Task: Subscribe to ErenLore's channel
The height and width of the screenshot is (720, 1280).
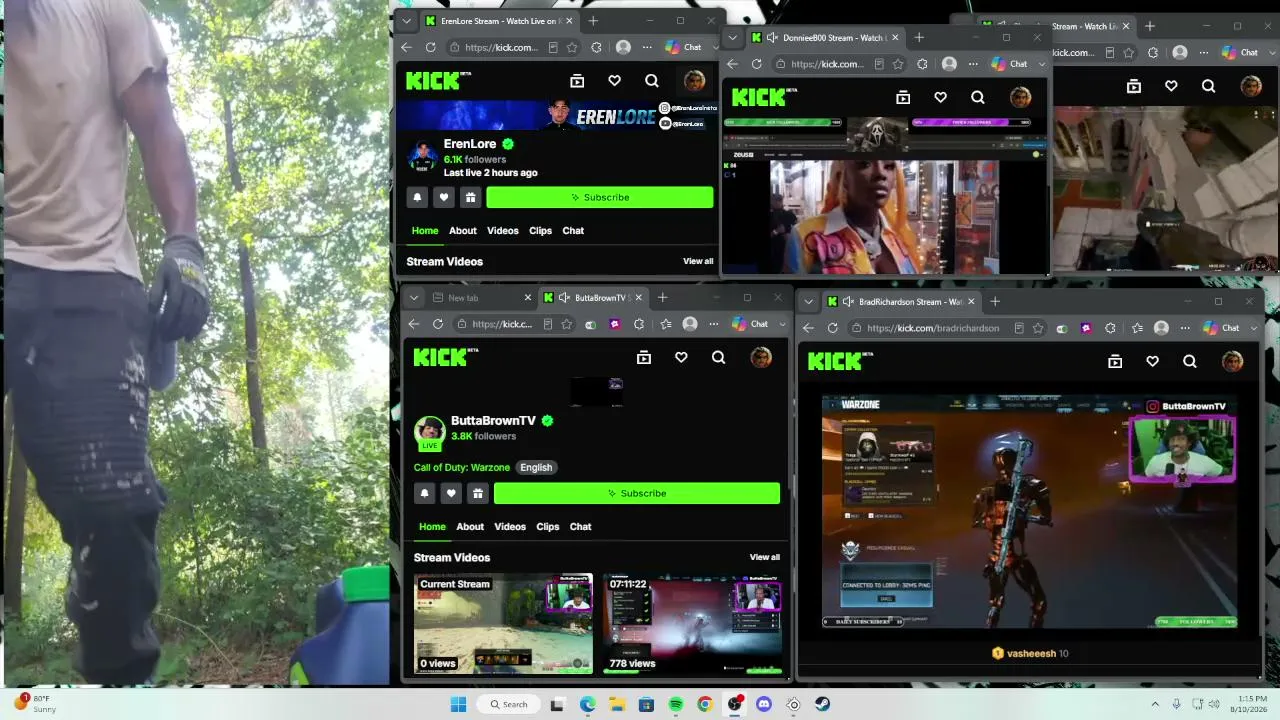Action: [x=600, y=198]
